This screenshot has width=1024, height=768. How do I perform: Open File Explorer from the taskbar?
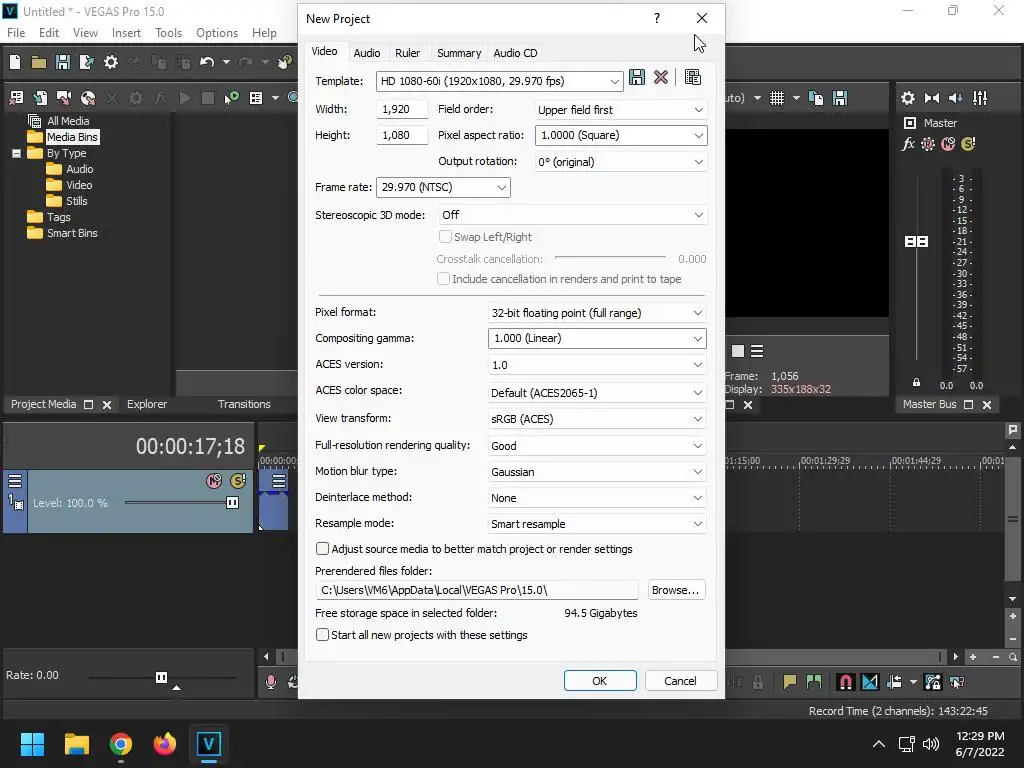tap(76, 744)
